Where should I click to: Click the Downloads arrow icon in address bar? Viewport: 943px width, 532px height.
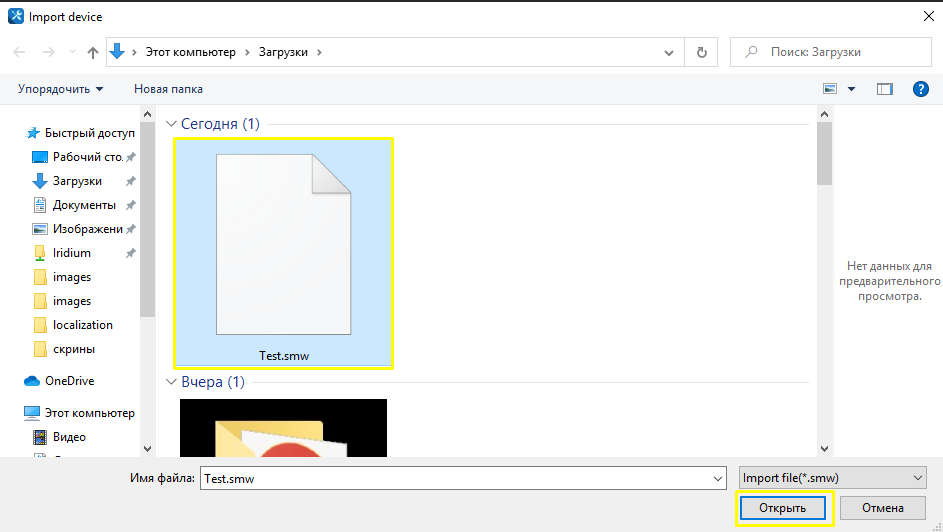[117, 52]
